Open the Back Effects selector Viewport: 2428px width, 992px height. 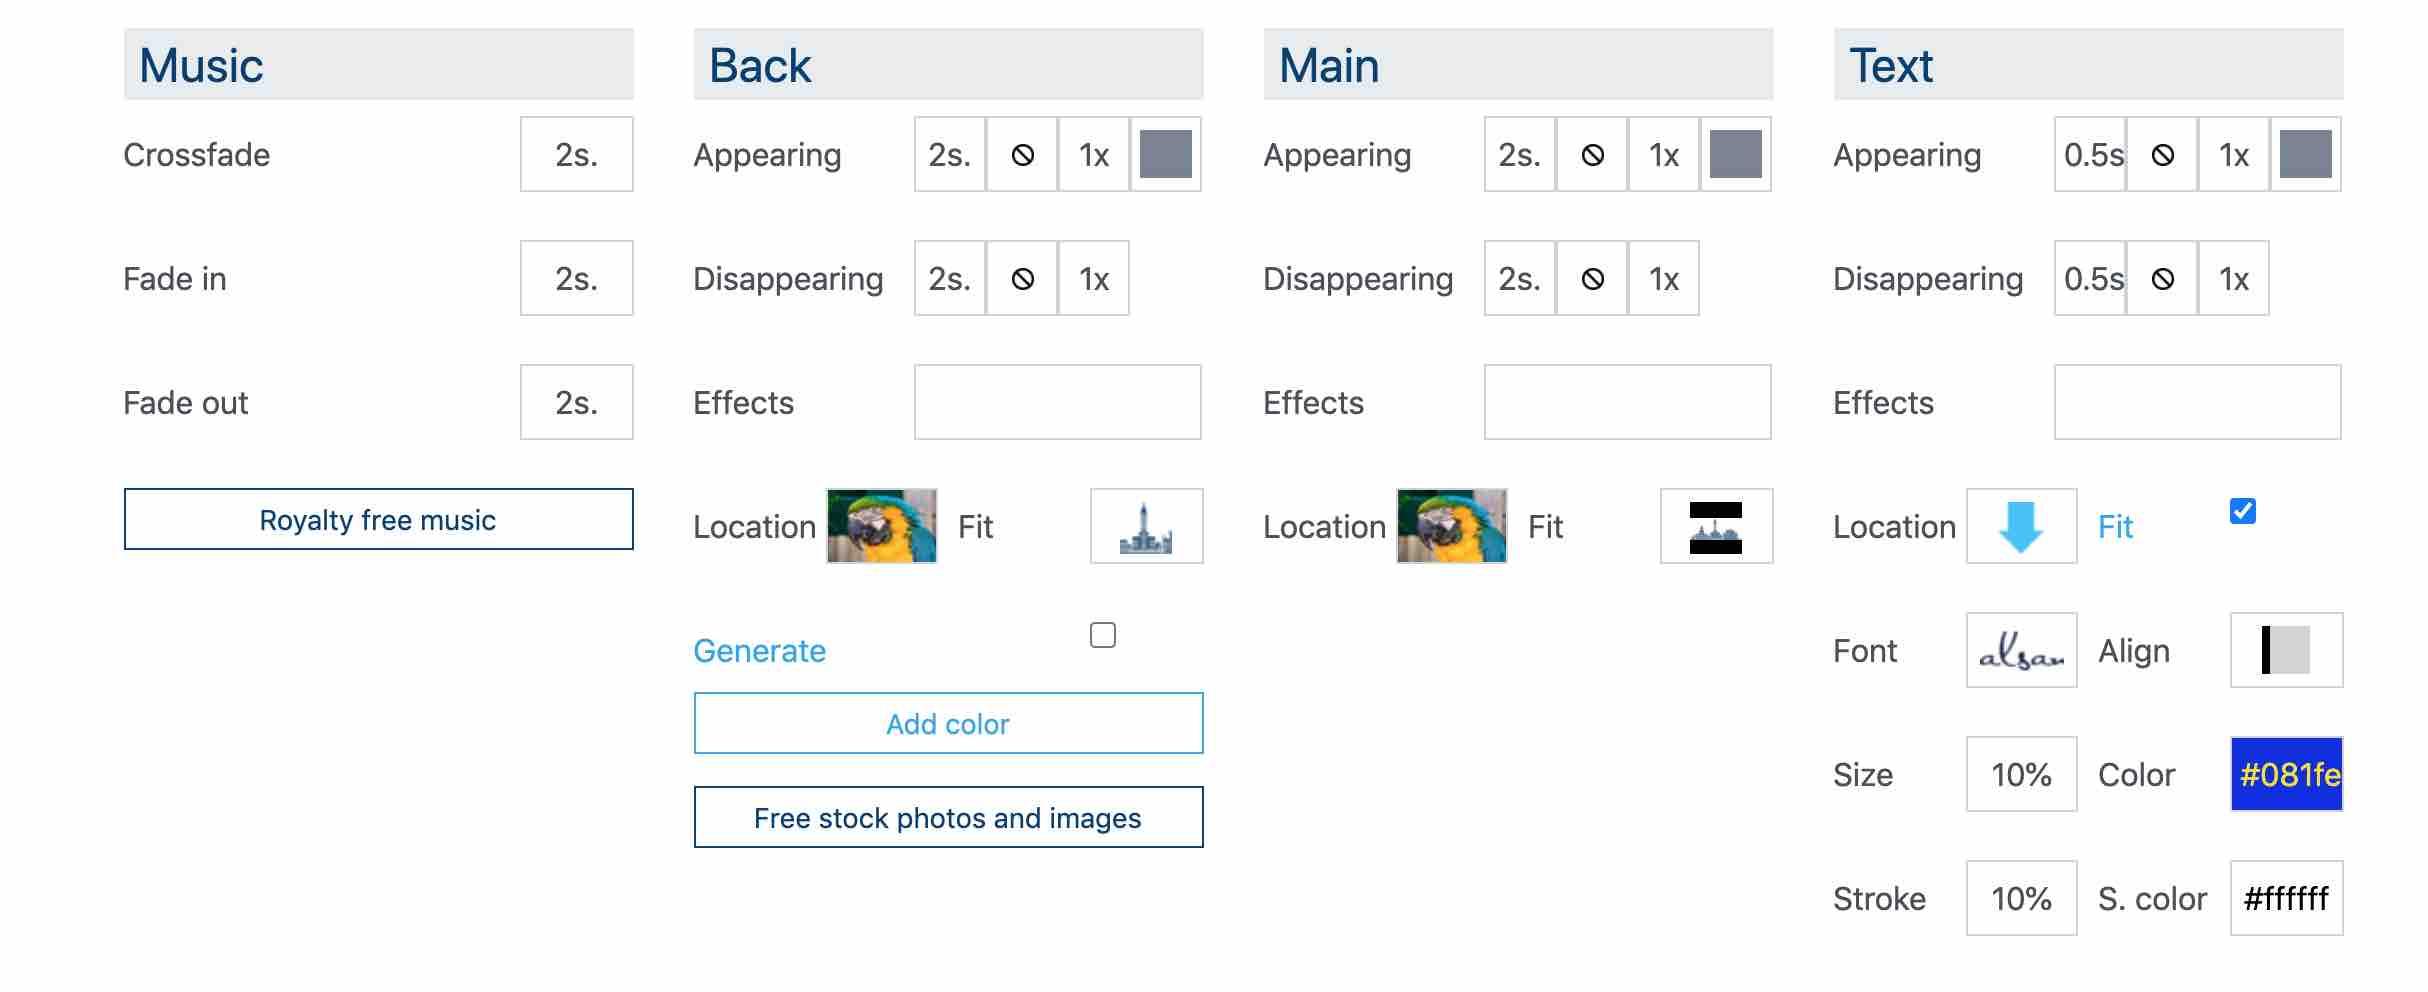(x=1058, y=402)
